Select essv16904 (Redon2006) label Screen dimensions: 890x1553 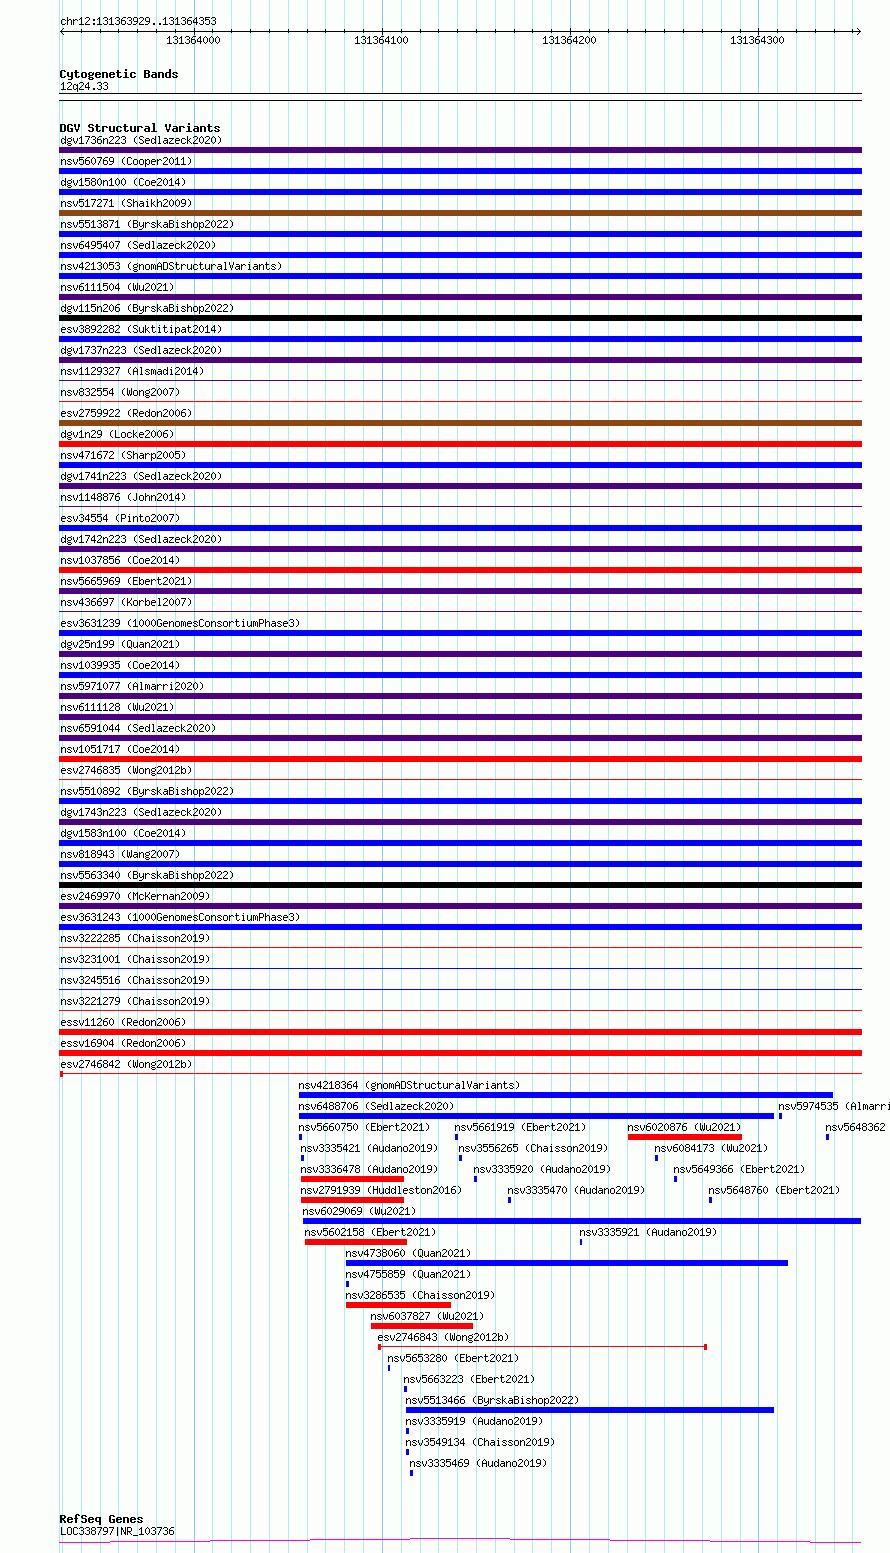[123, 1043]
